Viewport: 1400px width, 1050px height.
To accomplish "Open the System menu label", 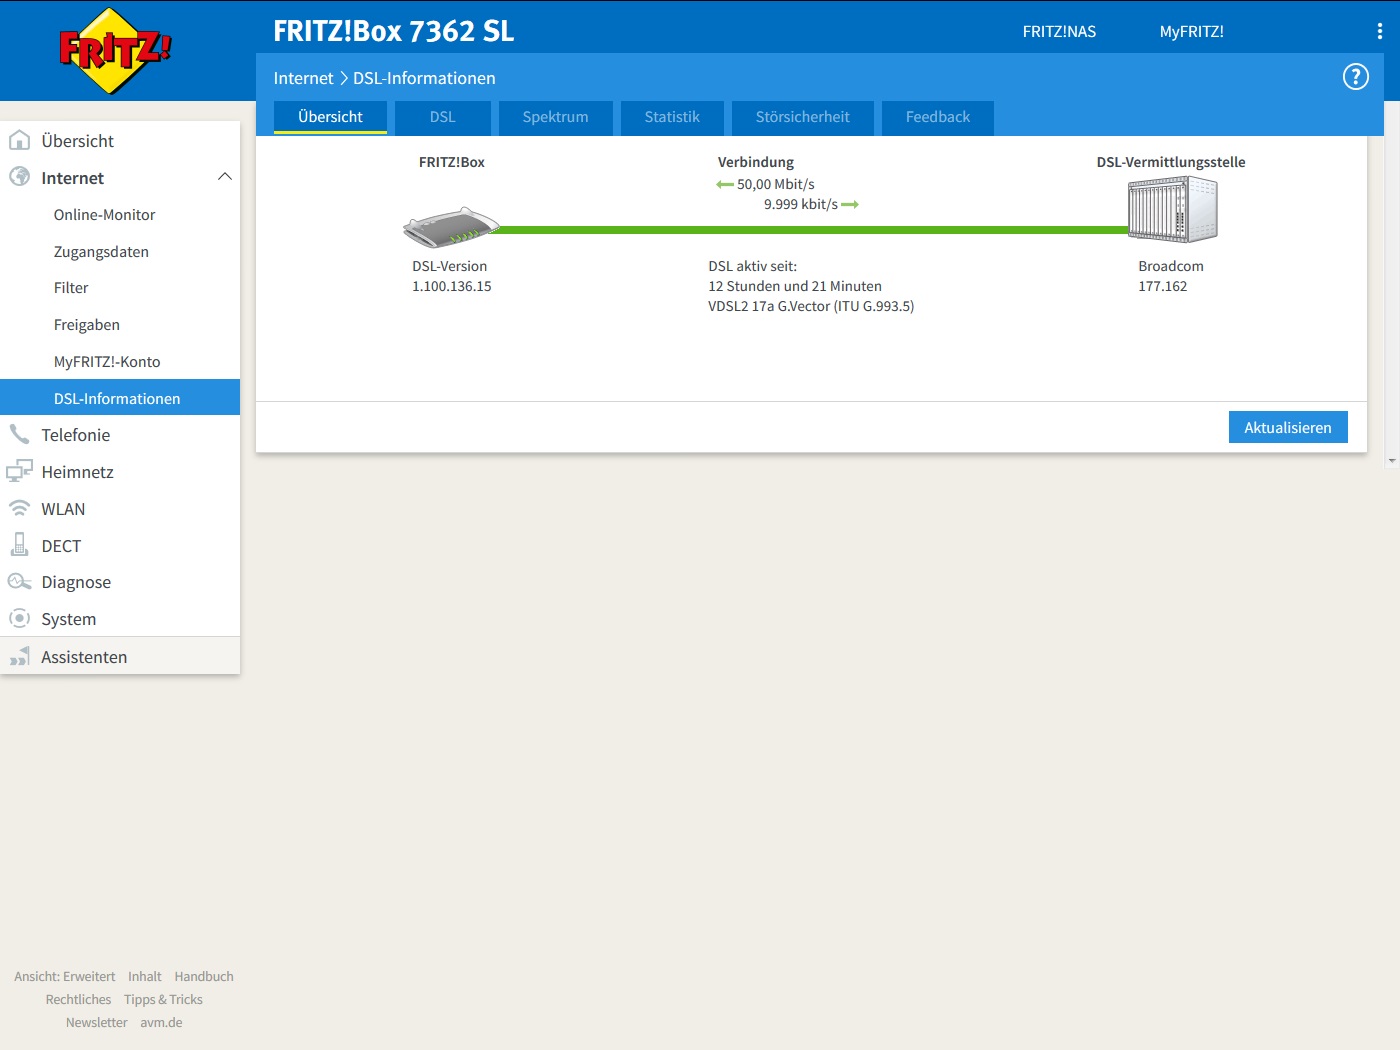I will tap(68, 619).
